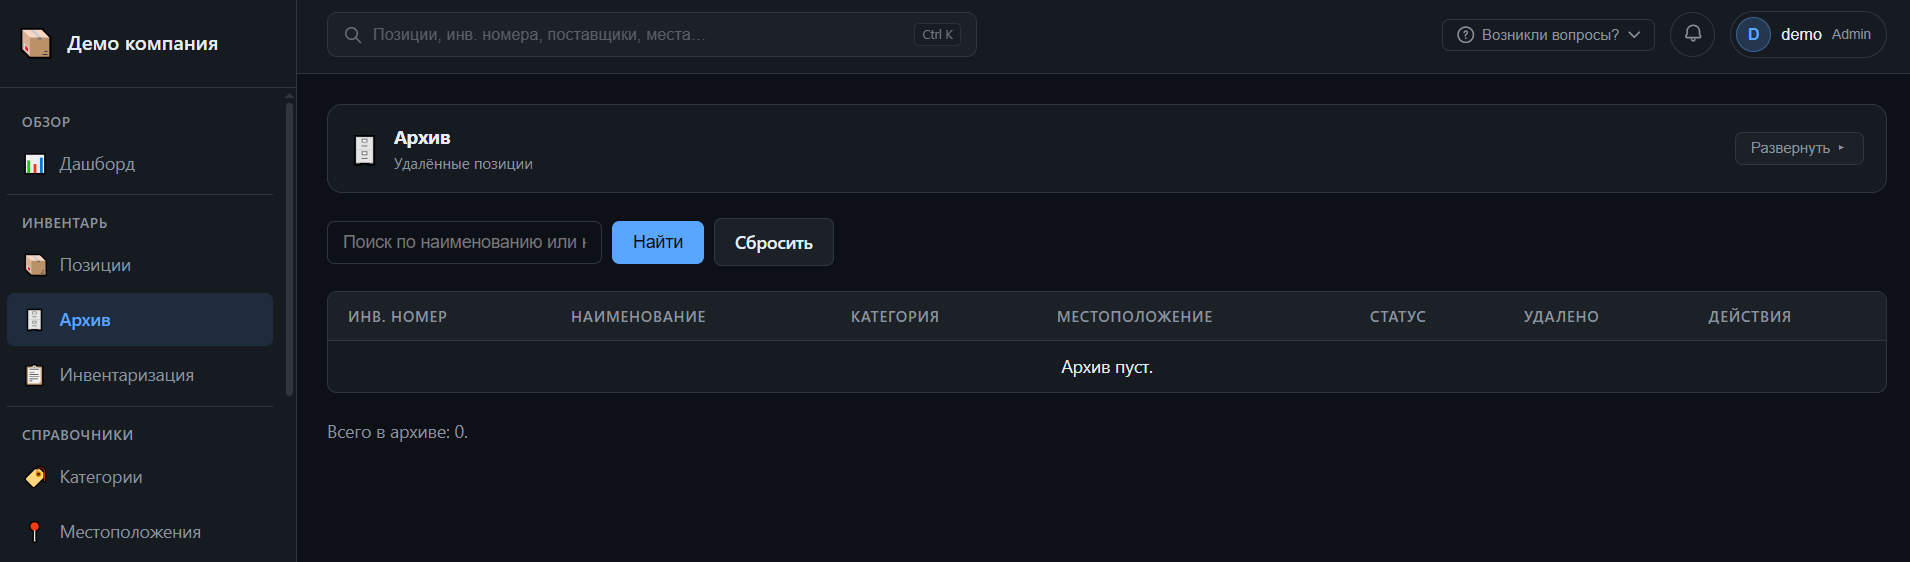Open Местоположения in sidebar

coord(140,532)
